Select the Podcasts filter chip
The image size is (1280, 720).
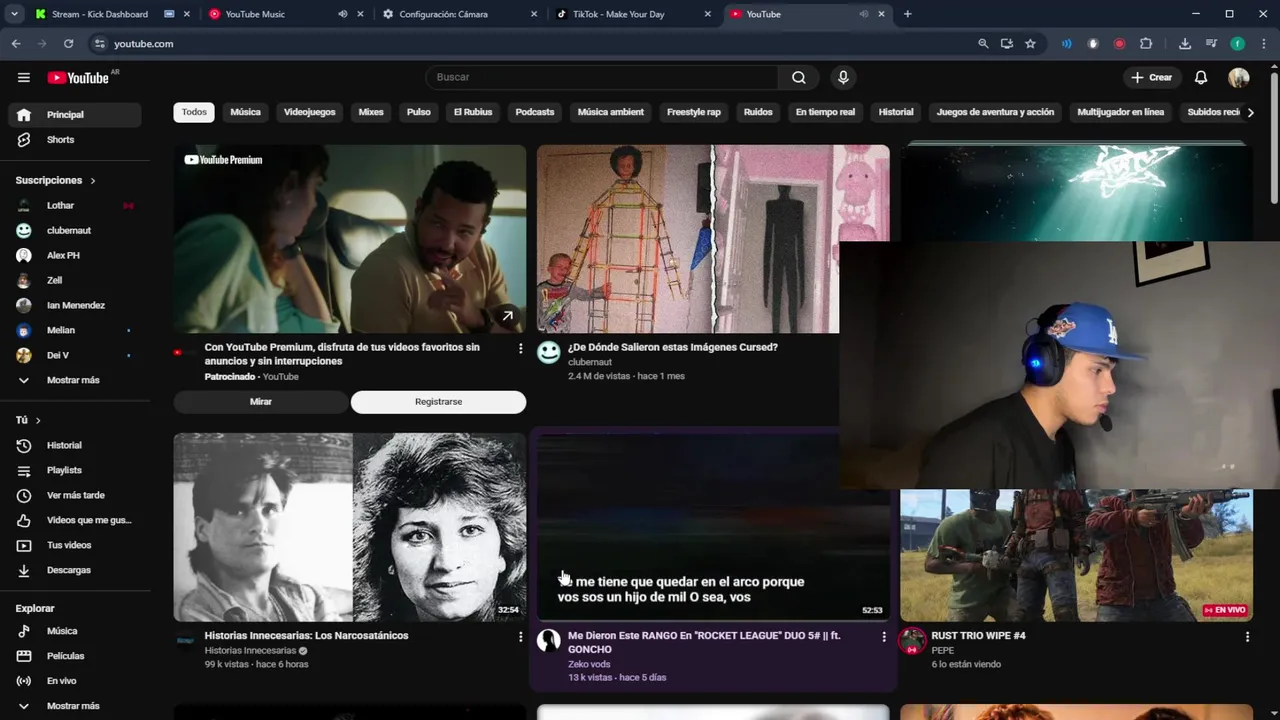534,112
